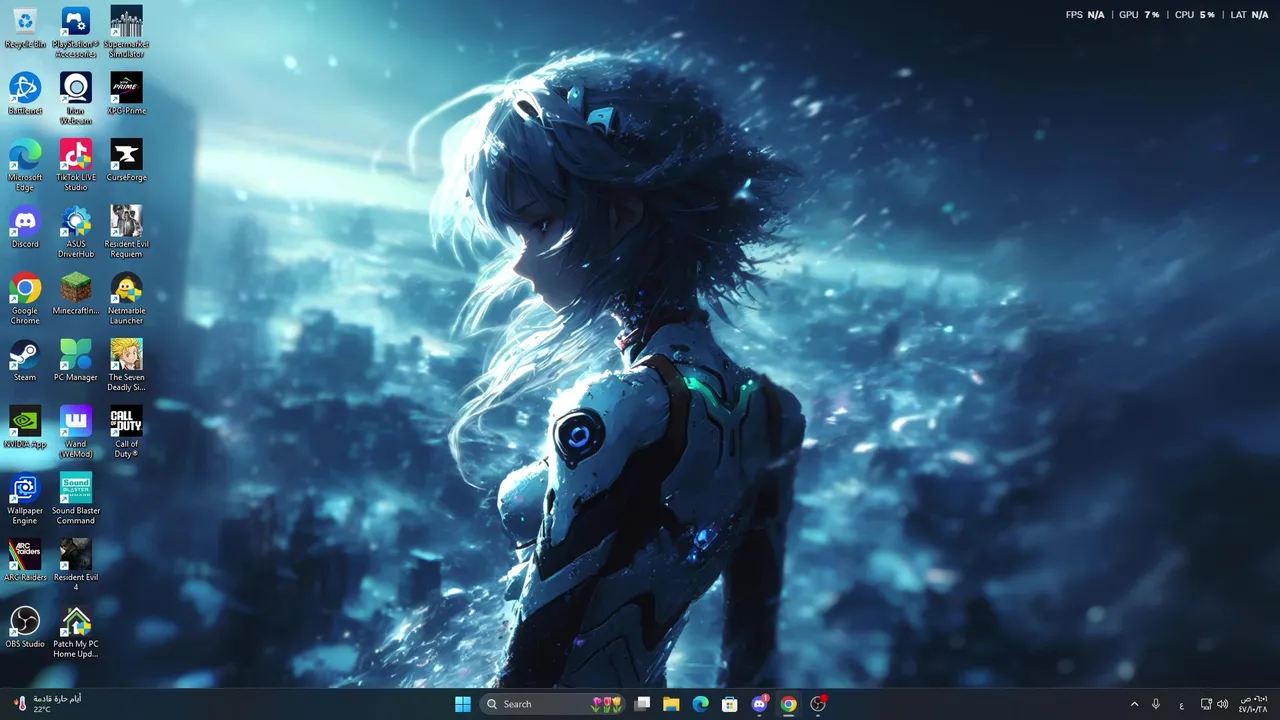Launch the PC Manager shortcut
The height and width of the screenshot is (720, 1280).
click(76, 360)
